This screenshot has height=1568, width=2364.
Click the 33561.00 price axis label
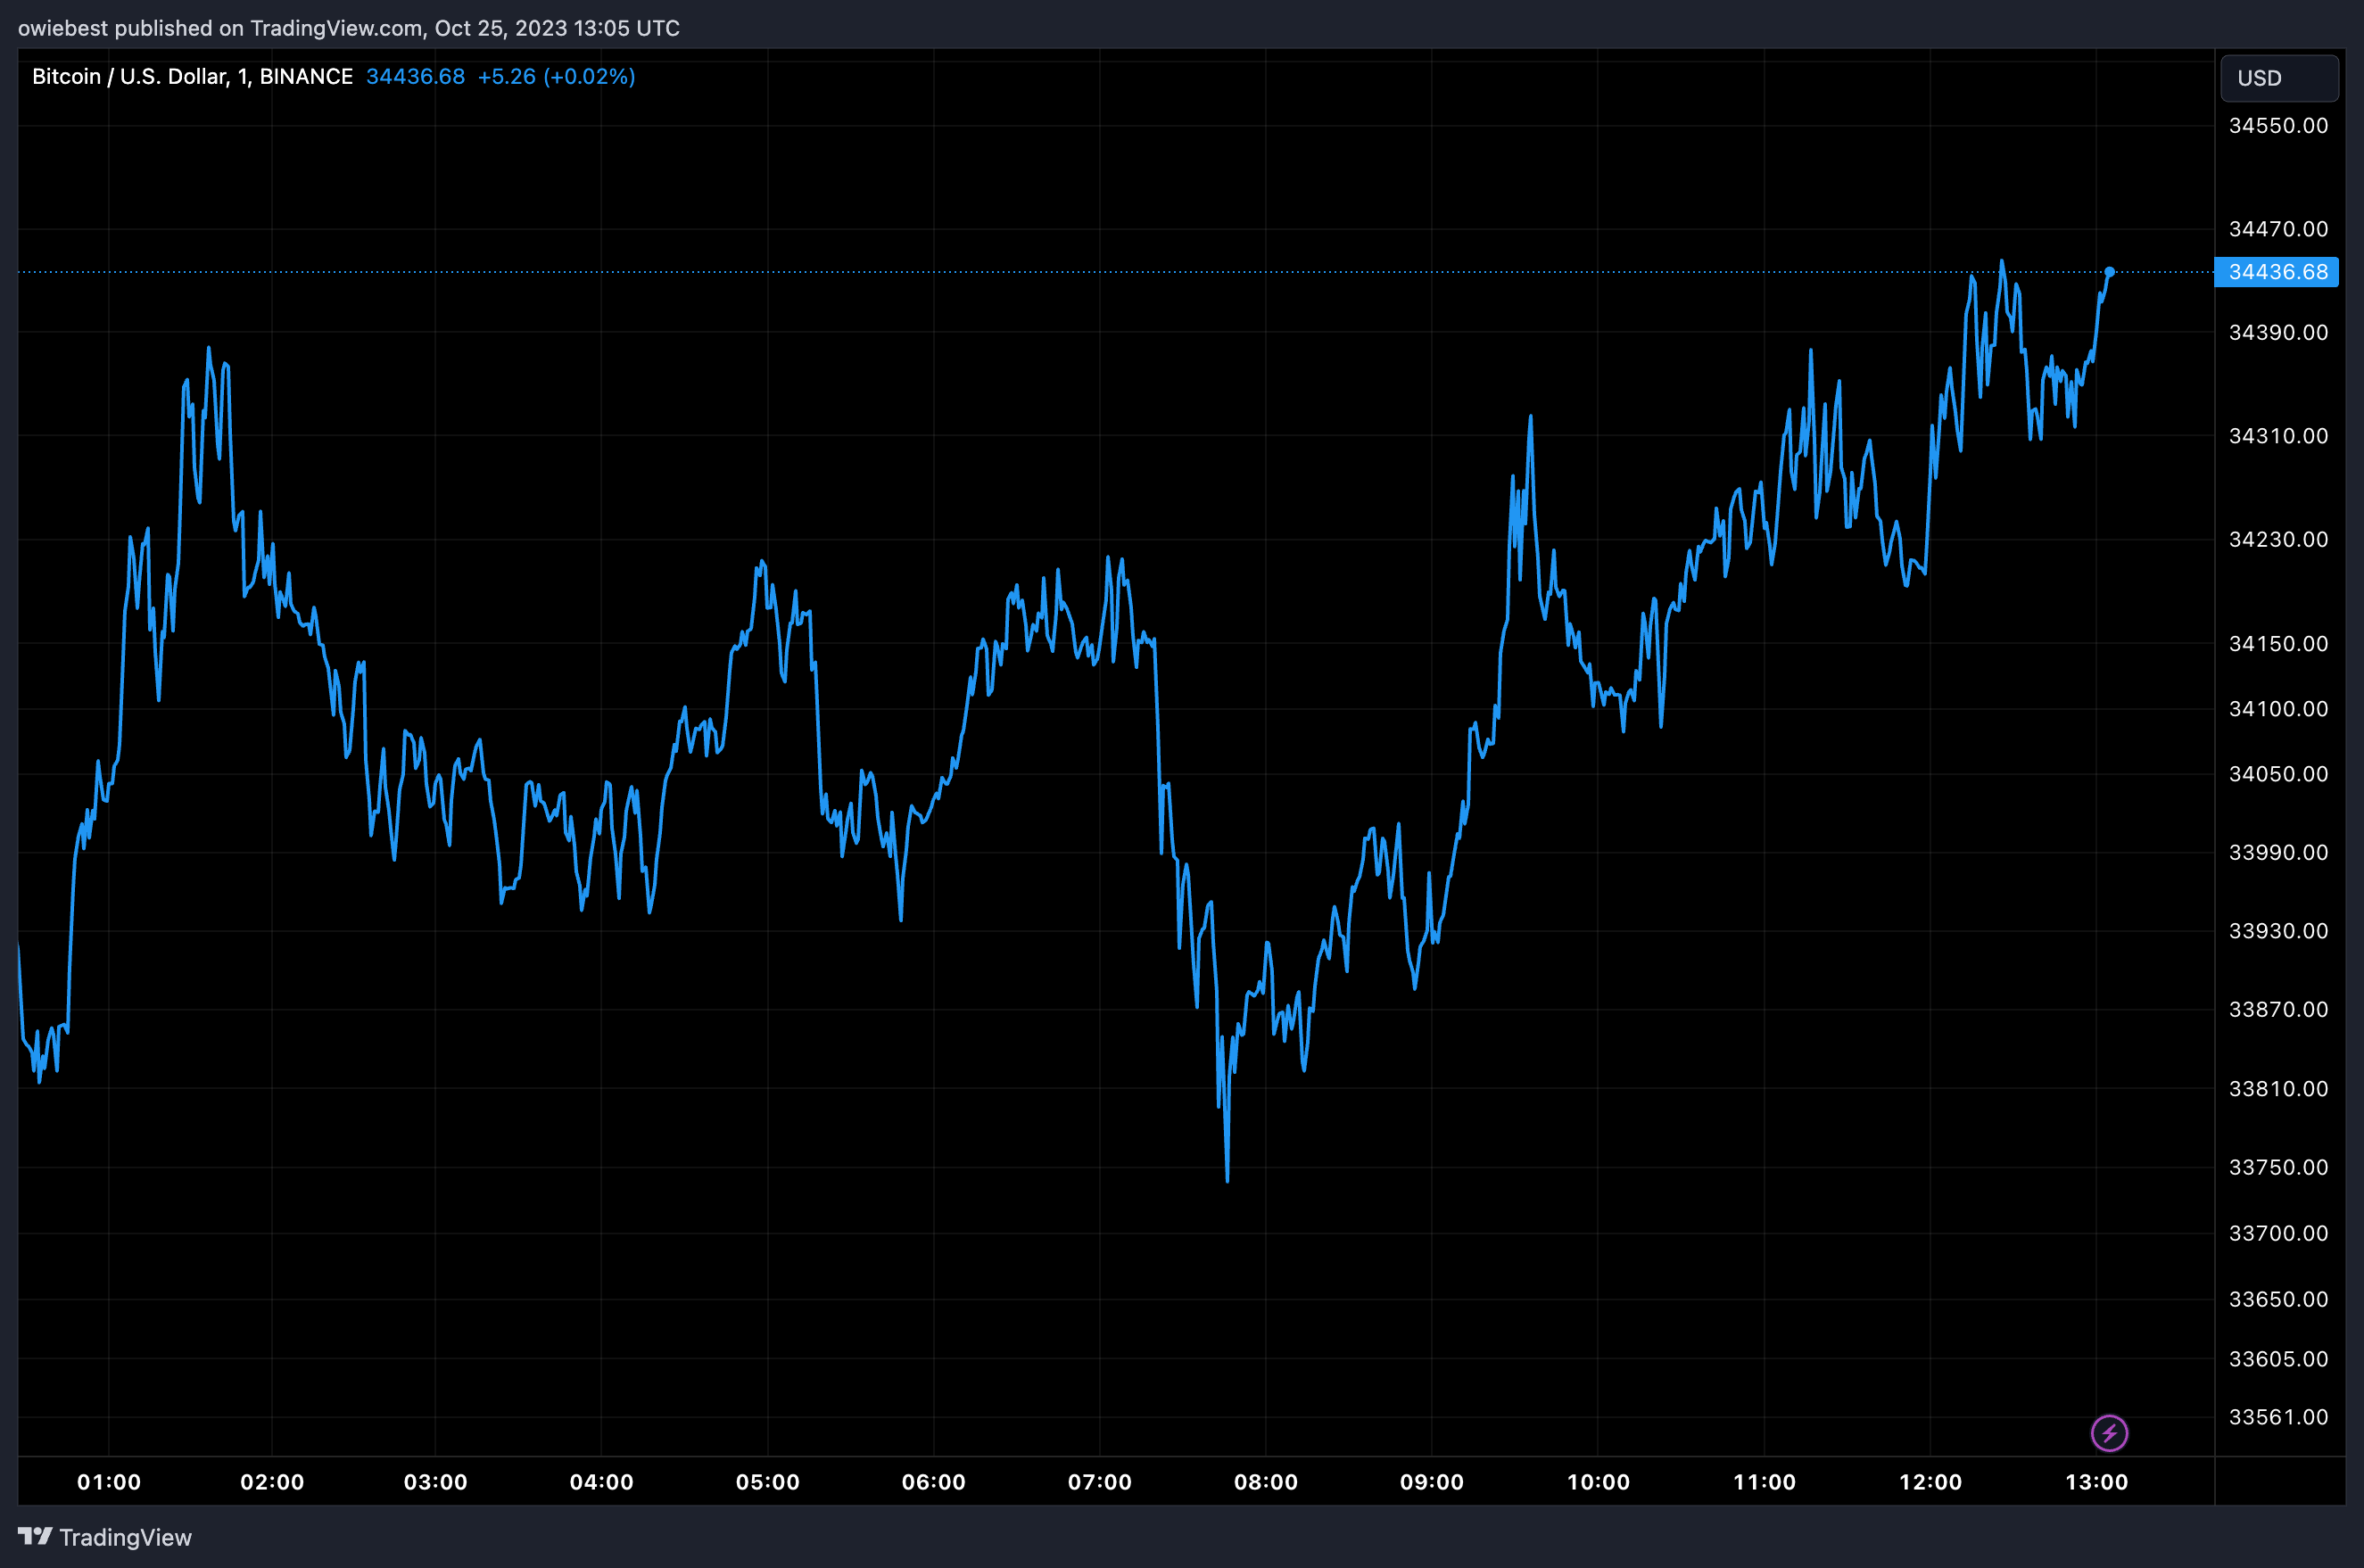coord(2278,1417)
